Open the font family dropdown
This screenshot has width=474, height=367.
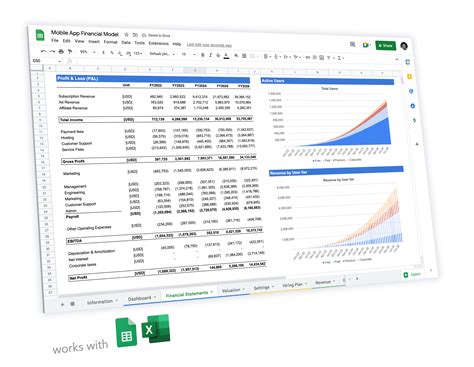(162, 54)
